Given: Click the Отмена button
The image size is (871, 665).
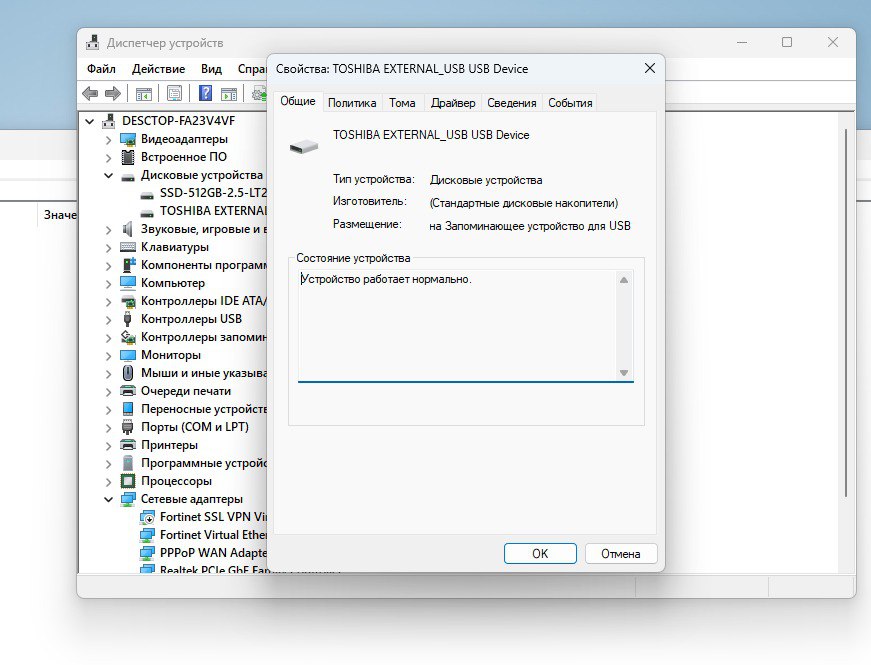Looking at the screenshot, I should click(621, 553).
